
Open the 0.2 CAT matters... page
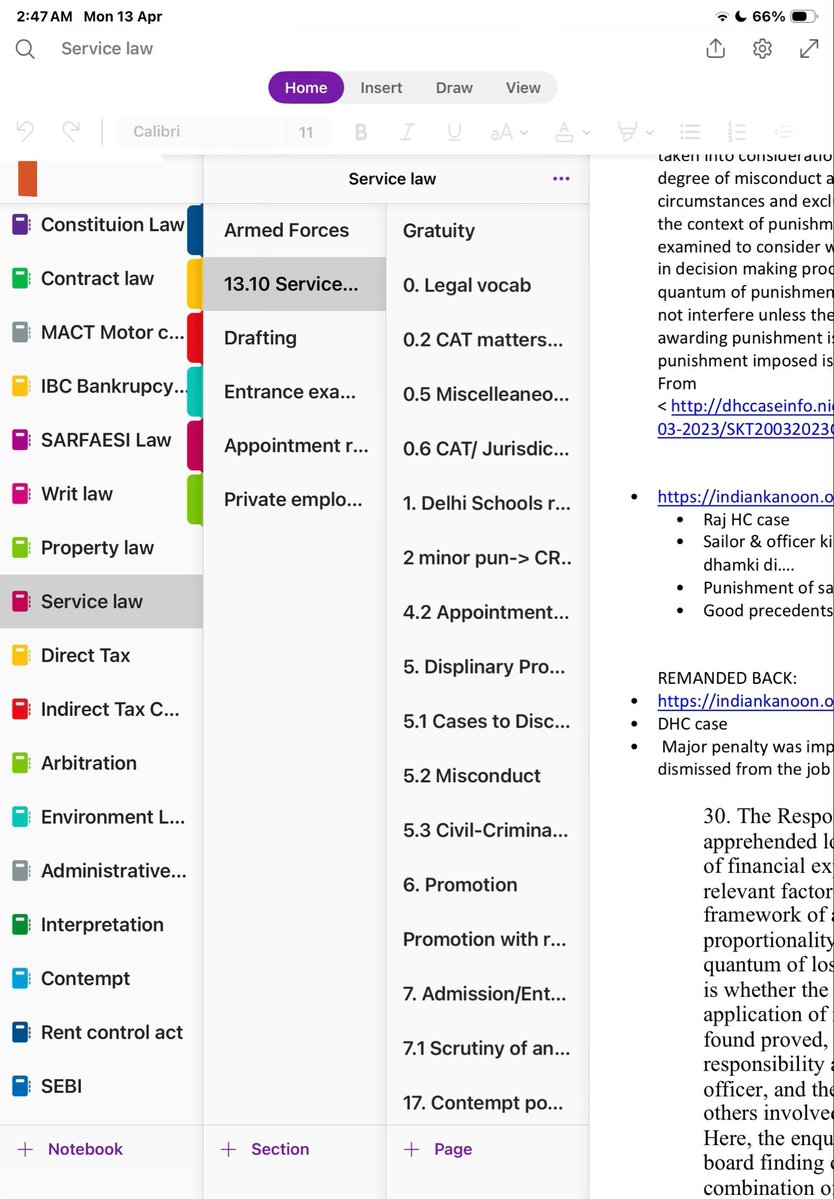(x=488, y=340)
